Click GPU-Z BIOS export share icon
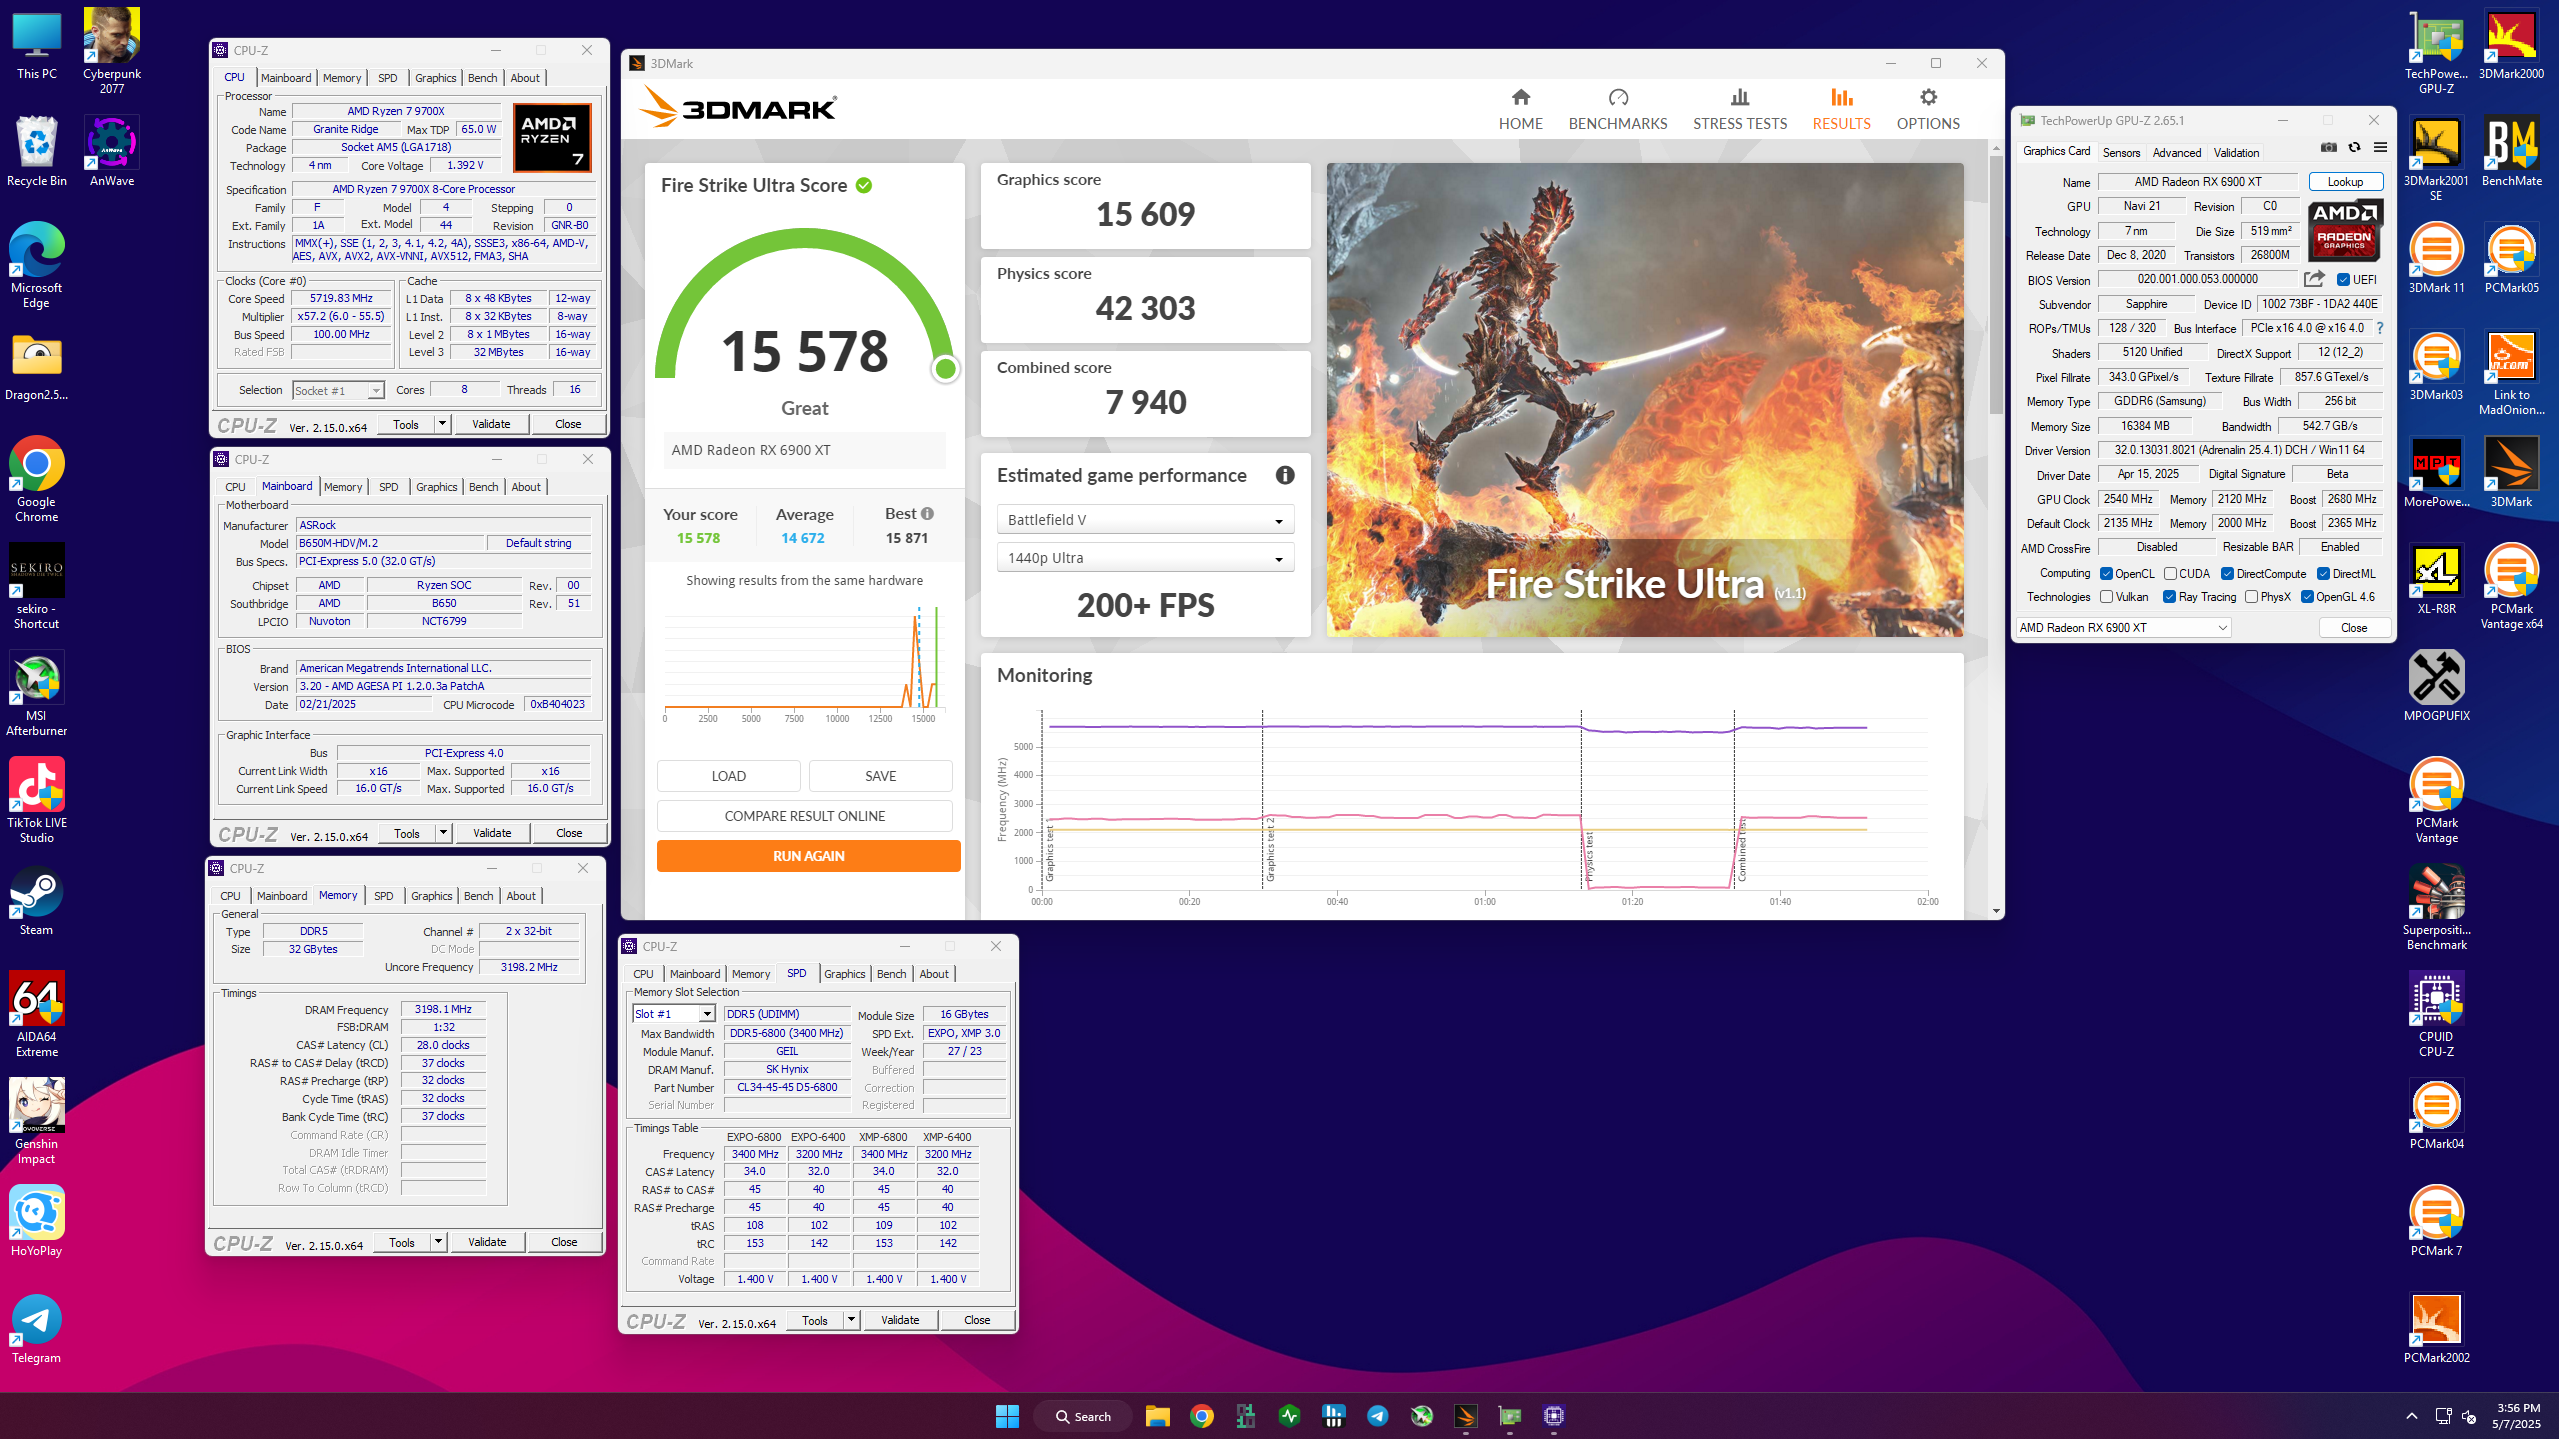This screenshot has width=2559, height=1439. (2314, 279)
